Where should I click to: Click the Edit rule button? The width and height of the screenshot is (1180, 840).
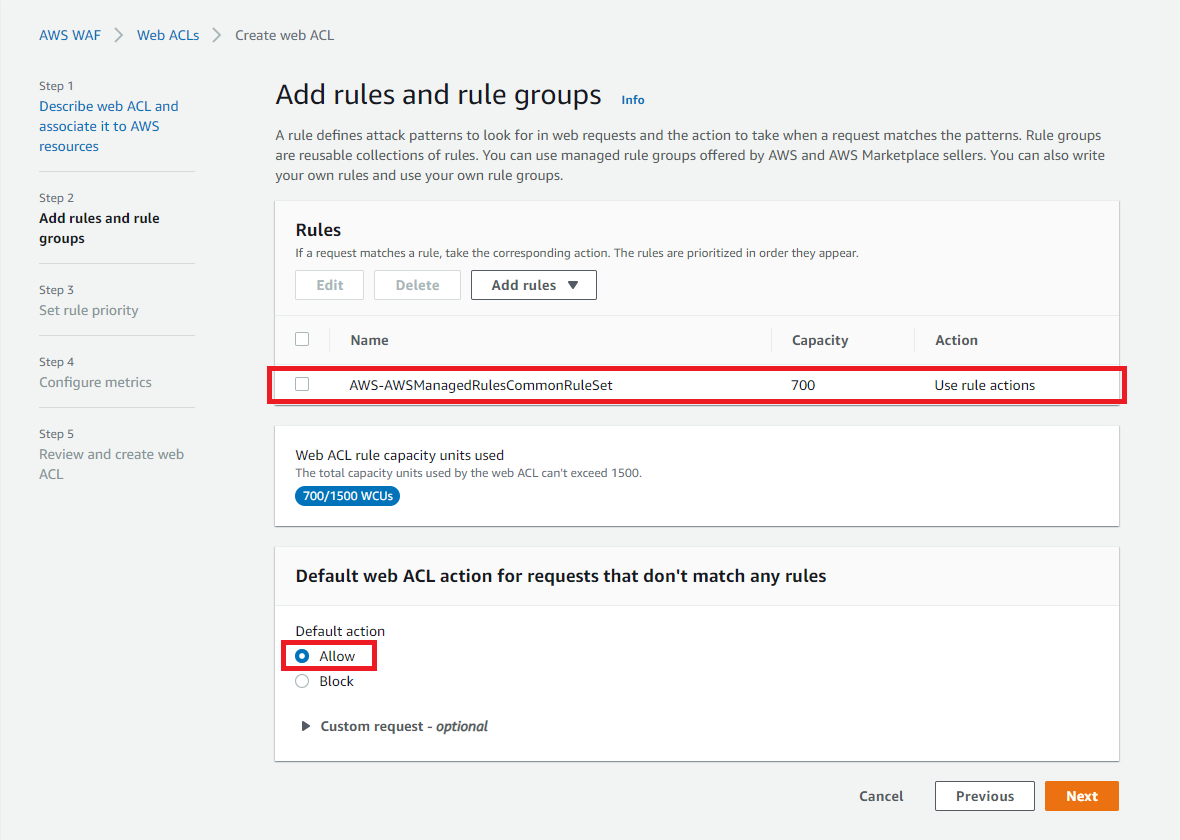click(330, 285)
